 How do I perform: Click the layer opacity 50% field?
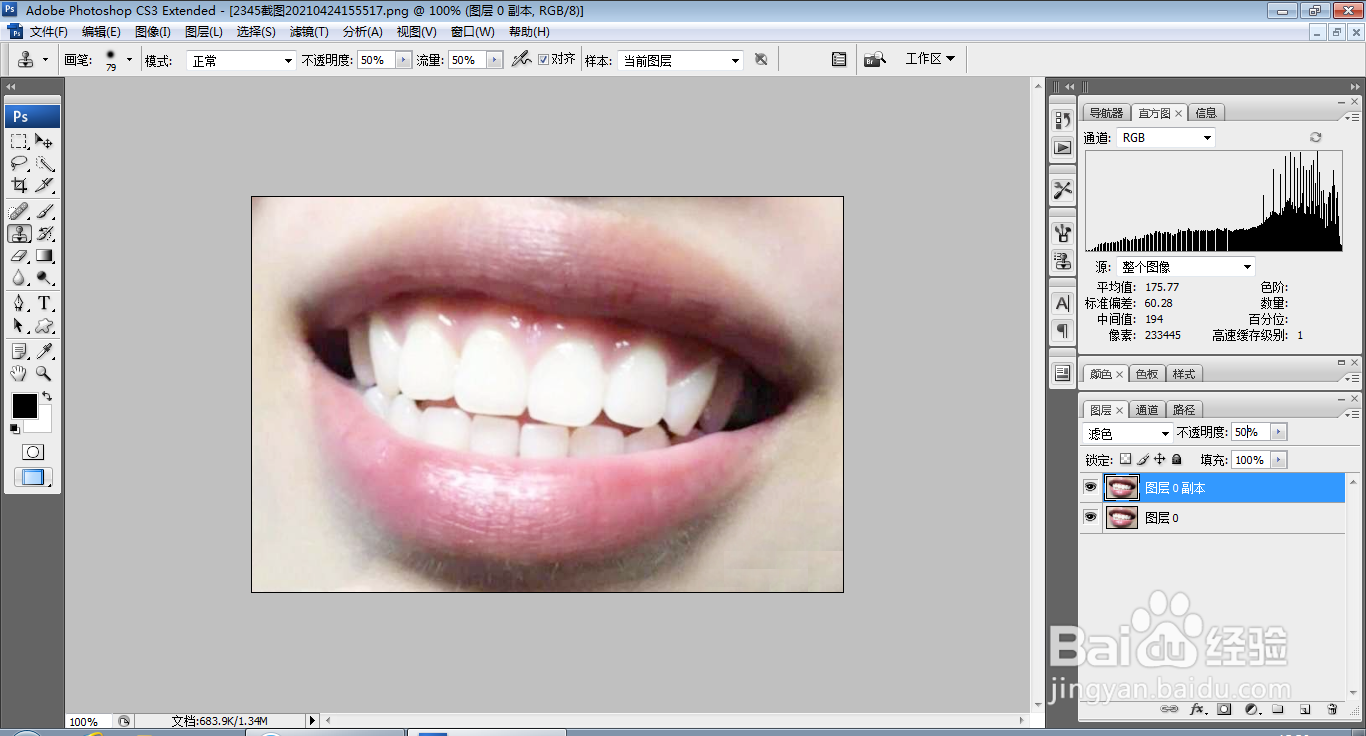coord(1250,432)
